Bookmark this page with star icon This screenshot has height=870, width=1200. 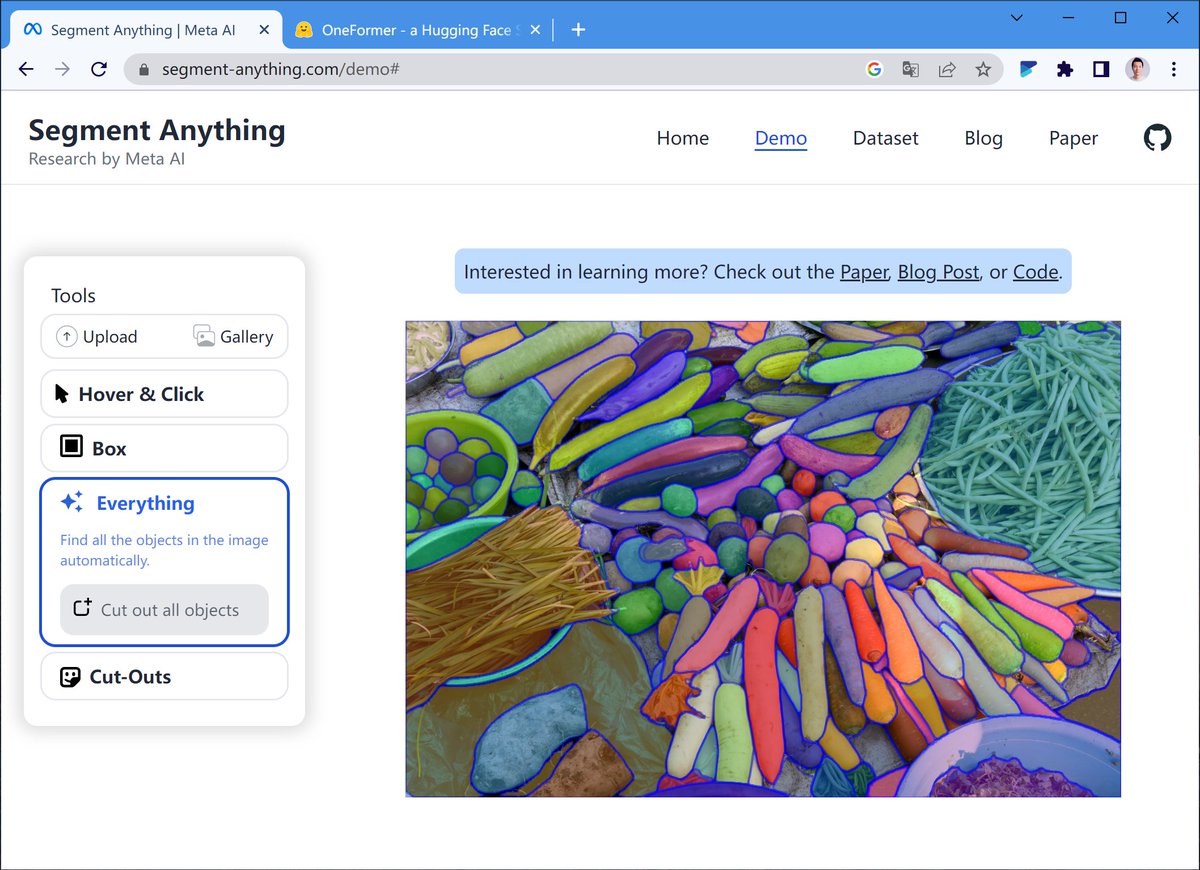pos(983,69)
